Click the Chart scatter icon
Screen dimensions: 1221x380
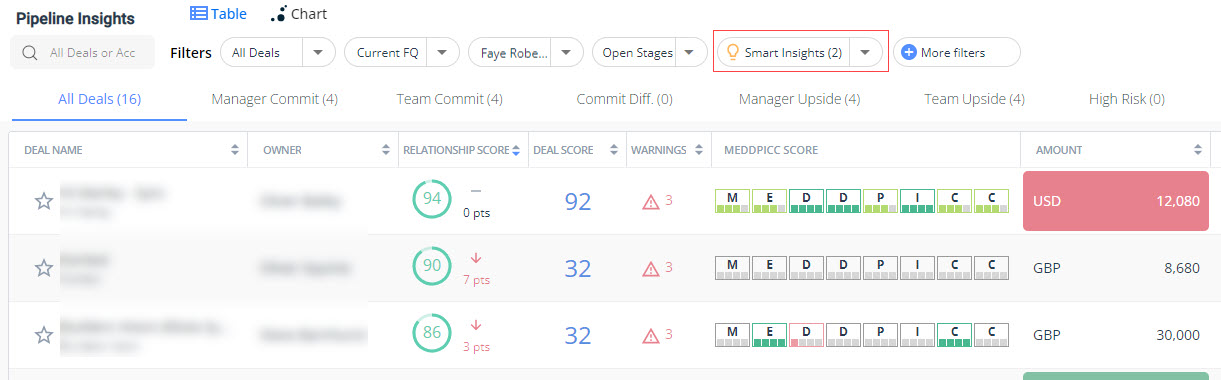pos(278,14)
